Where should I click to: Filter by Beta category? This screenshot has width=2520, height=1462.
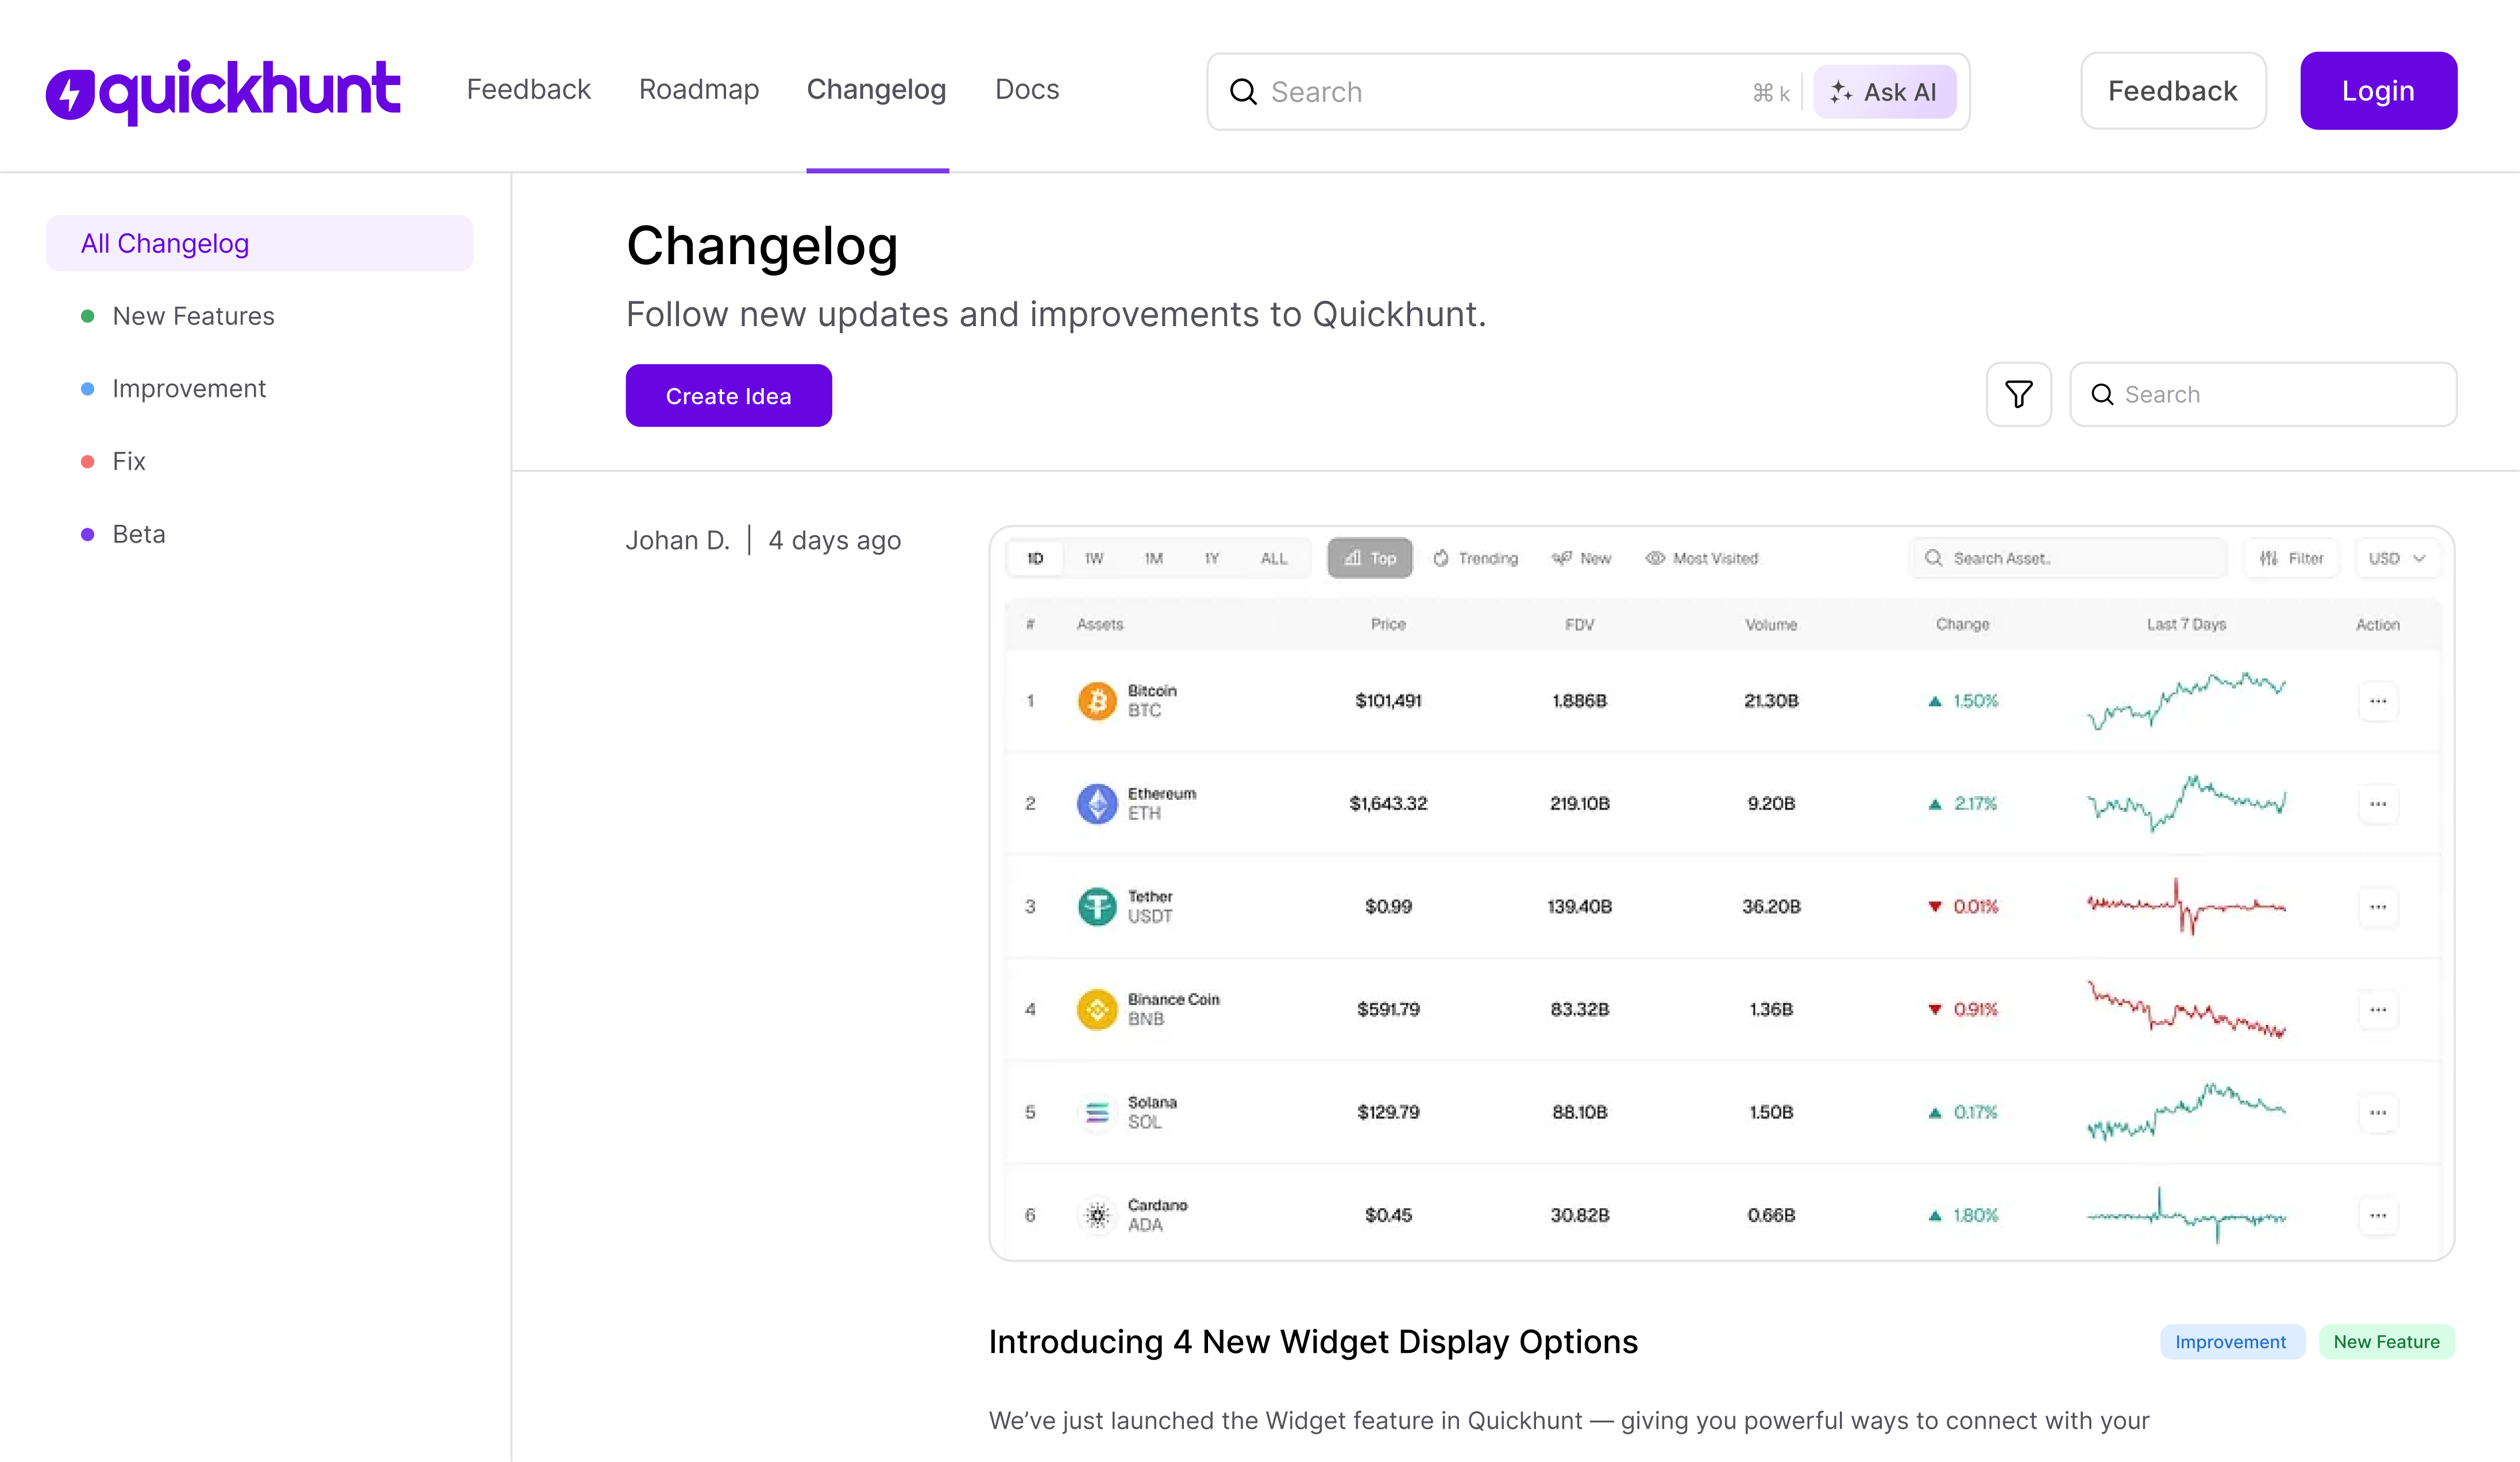click(x=139, y=534)
